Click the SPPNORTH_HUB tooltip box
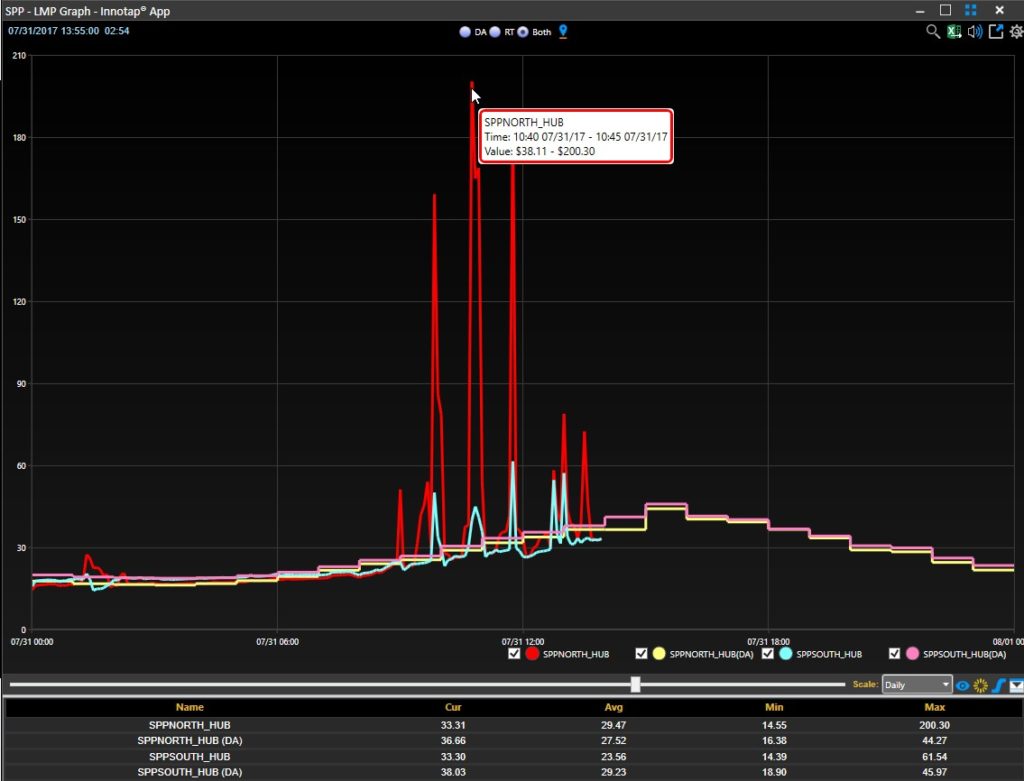This screenshot has height=781, width=1024. pyautogui.click(x=575, y=136)
